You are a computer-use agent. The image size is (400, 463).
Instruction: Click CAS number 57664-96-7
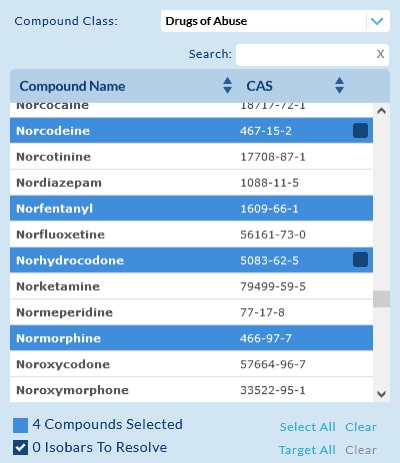273,364
